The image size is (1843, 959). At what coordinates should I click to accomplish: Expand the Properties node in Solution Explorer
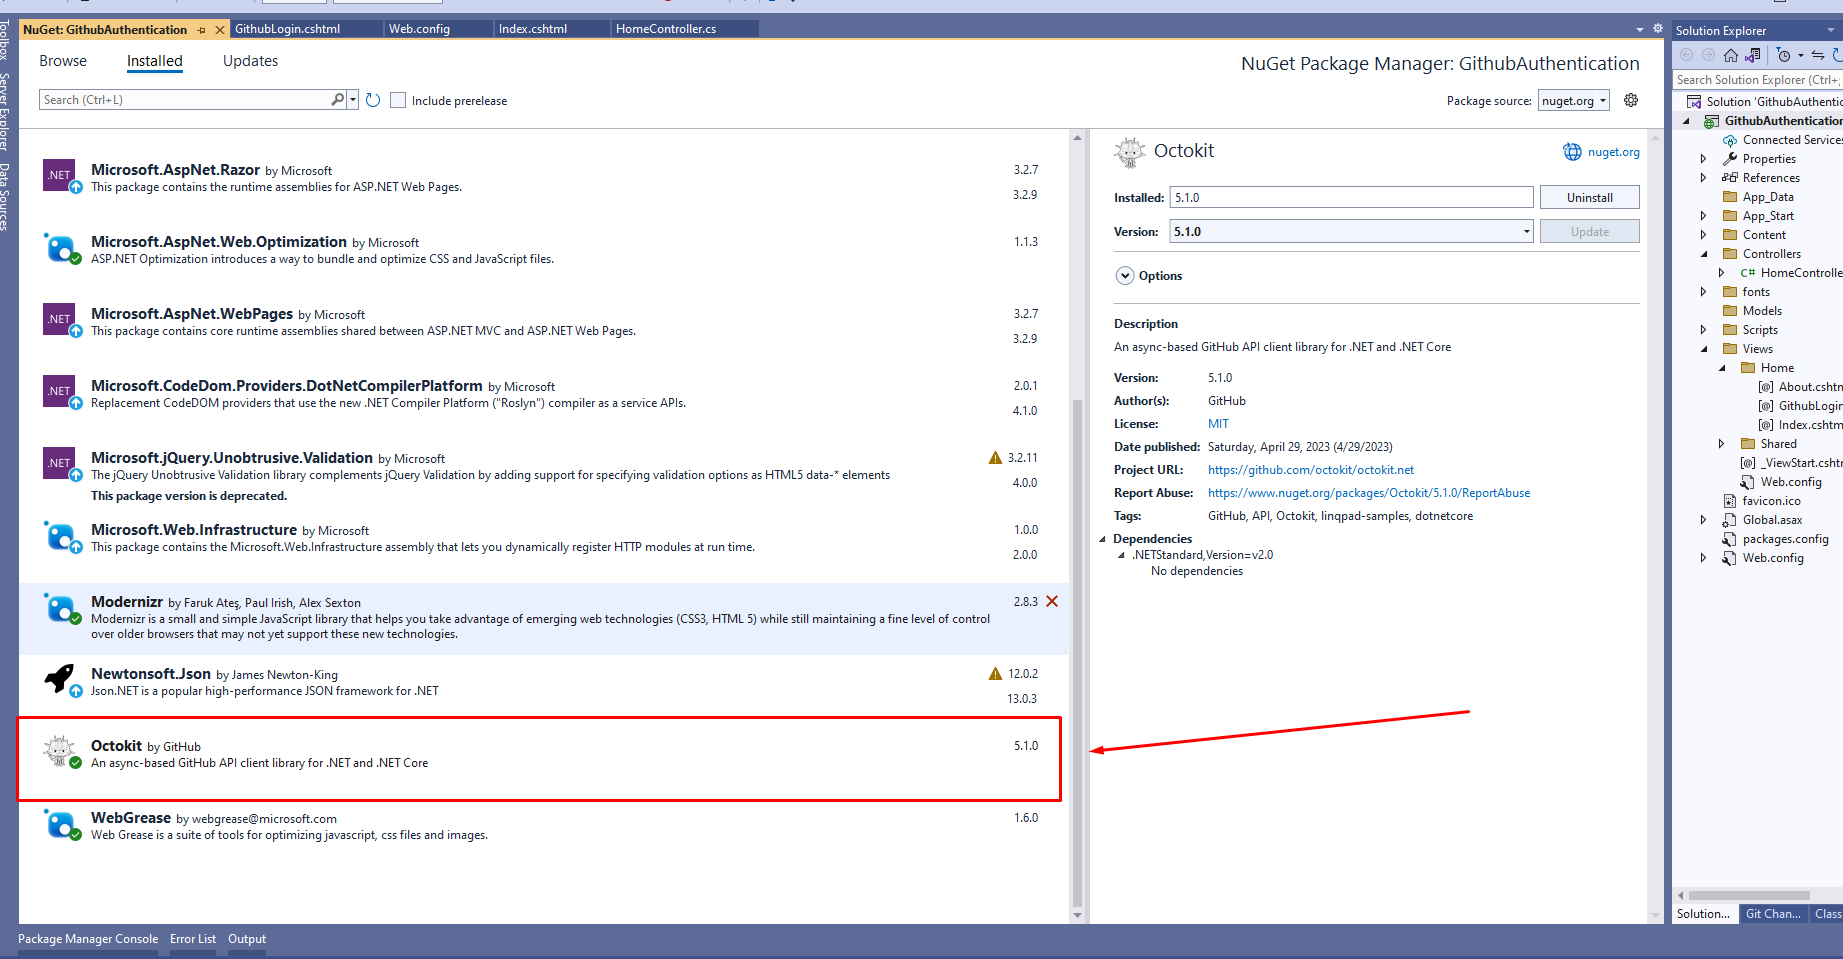coord(1704,159)
